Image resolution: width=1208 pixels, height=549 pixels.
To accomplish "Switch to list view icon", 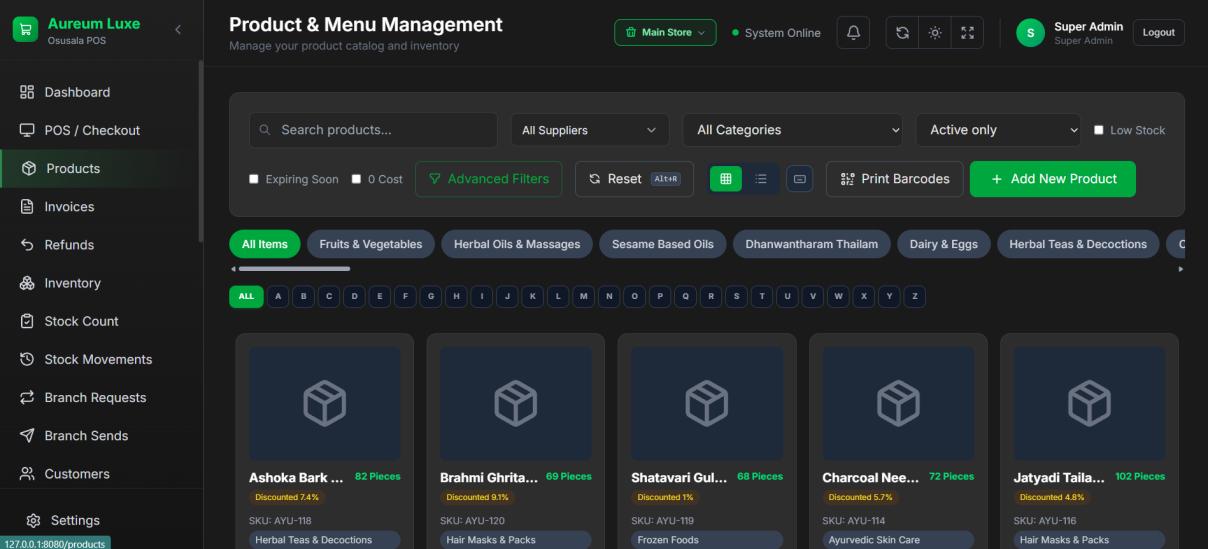I will coord(761,179).
